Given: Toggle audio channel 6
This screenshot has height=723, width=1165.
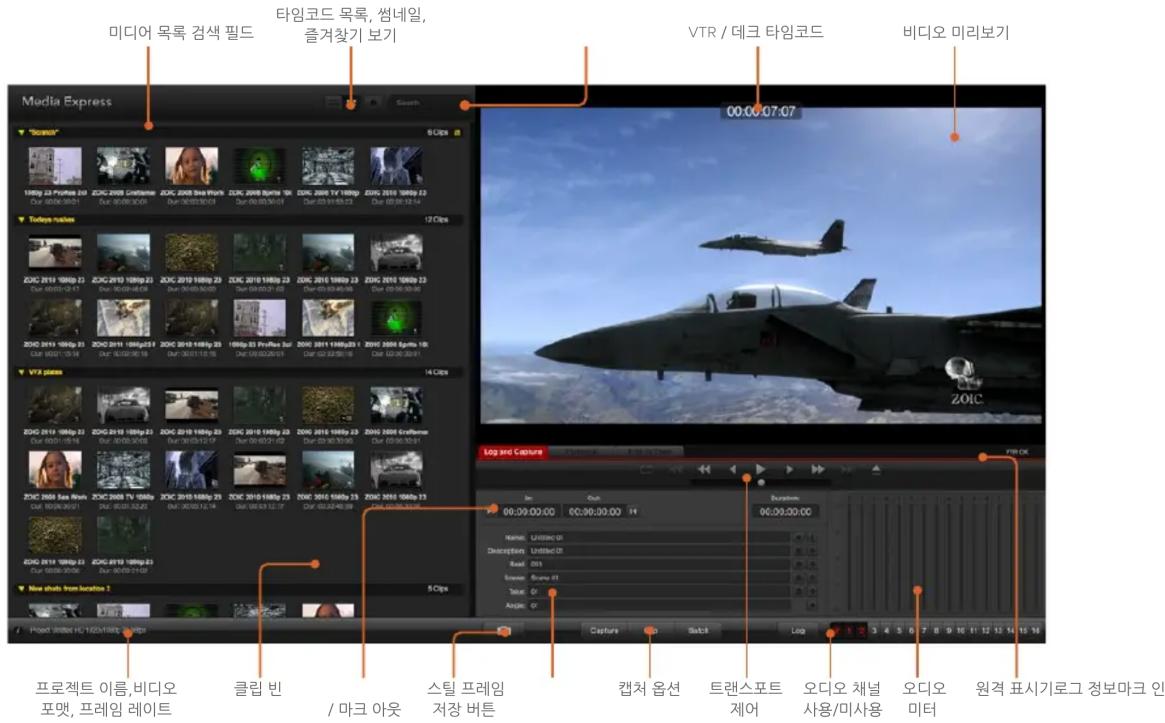Looking at the screenshot, I should coord(912,631).
